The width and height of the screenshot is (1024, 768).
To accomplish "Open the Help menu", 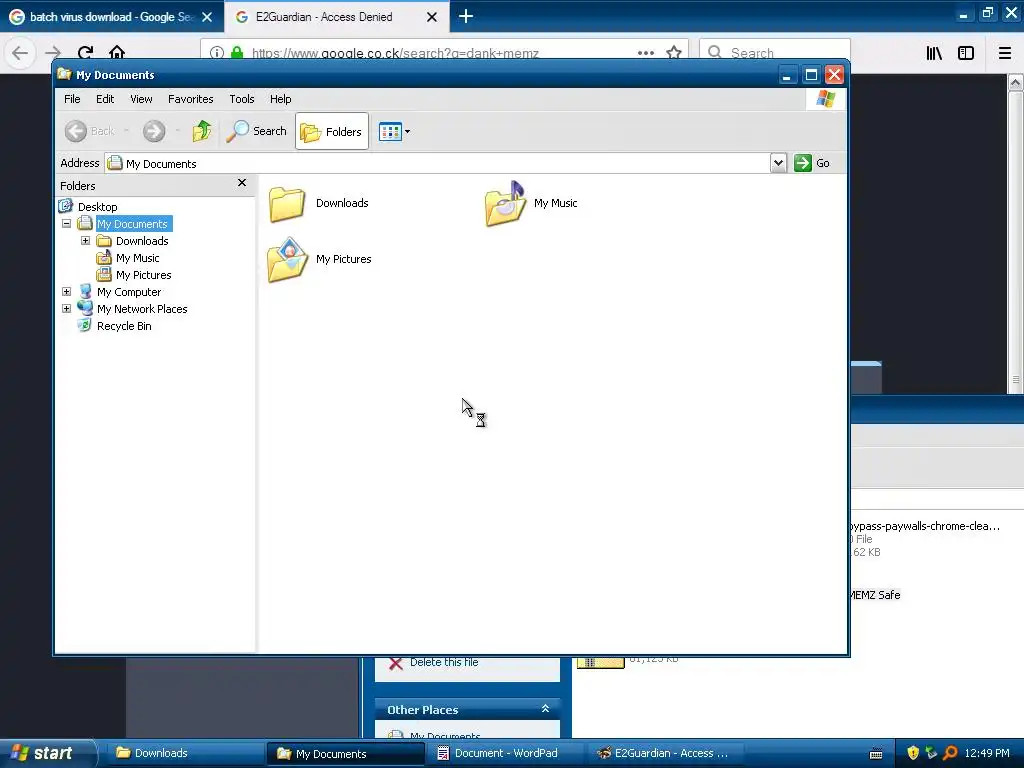I will [280, 99].
